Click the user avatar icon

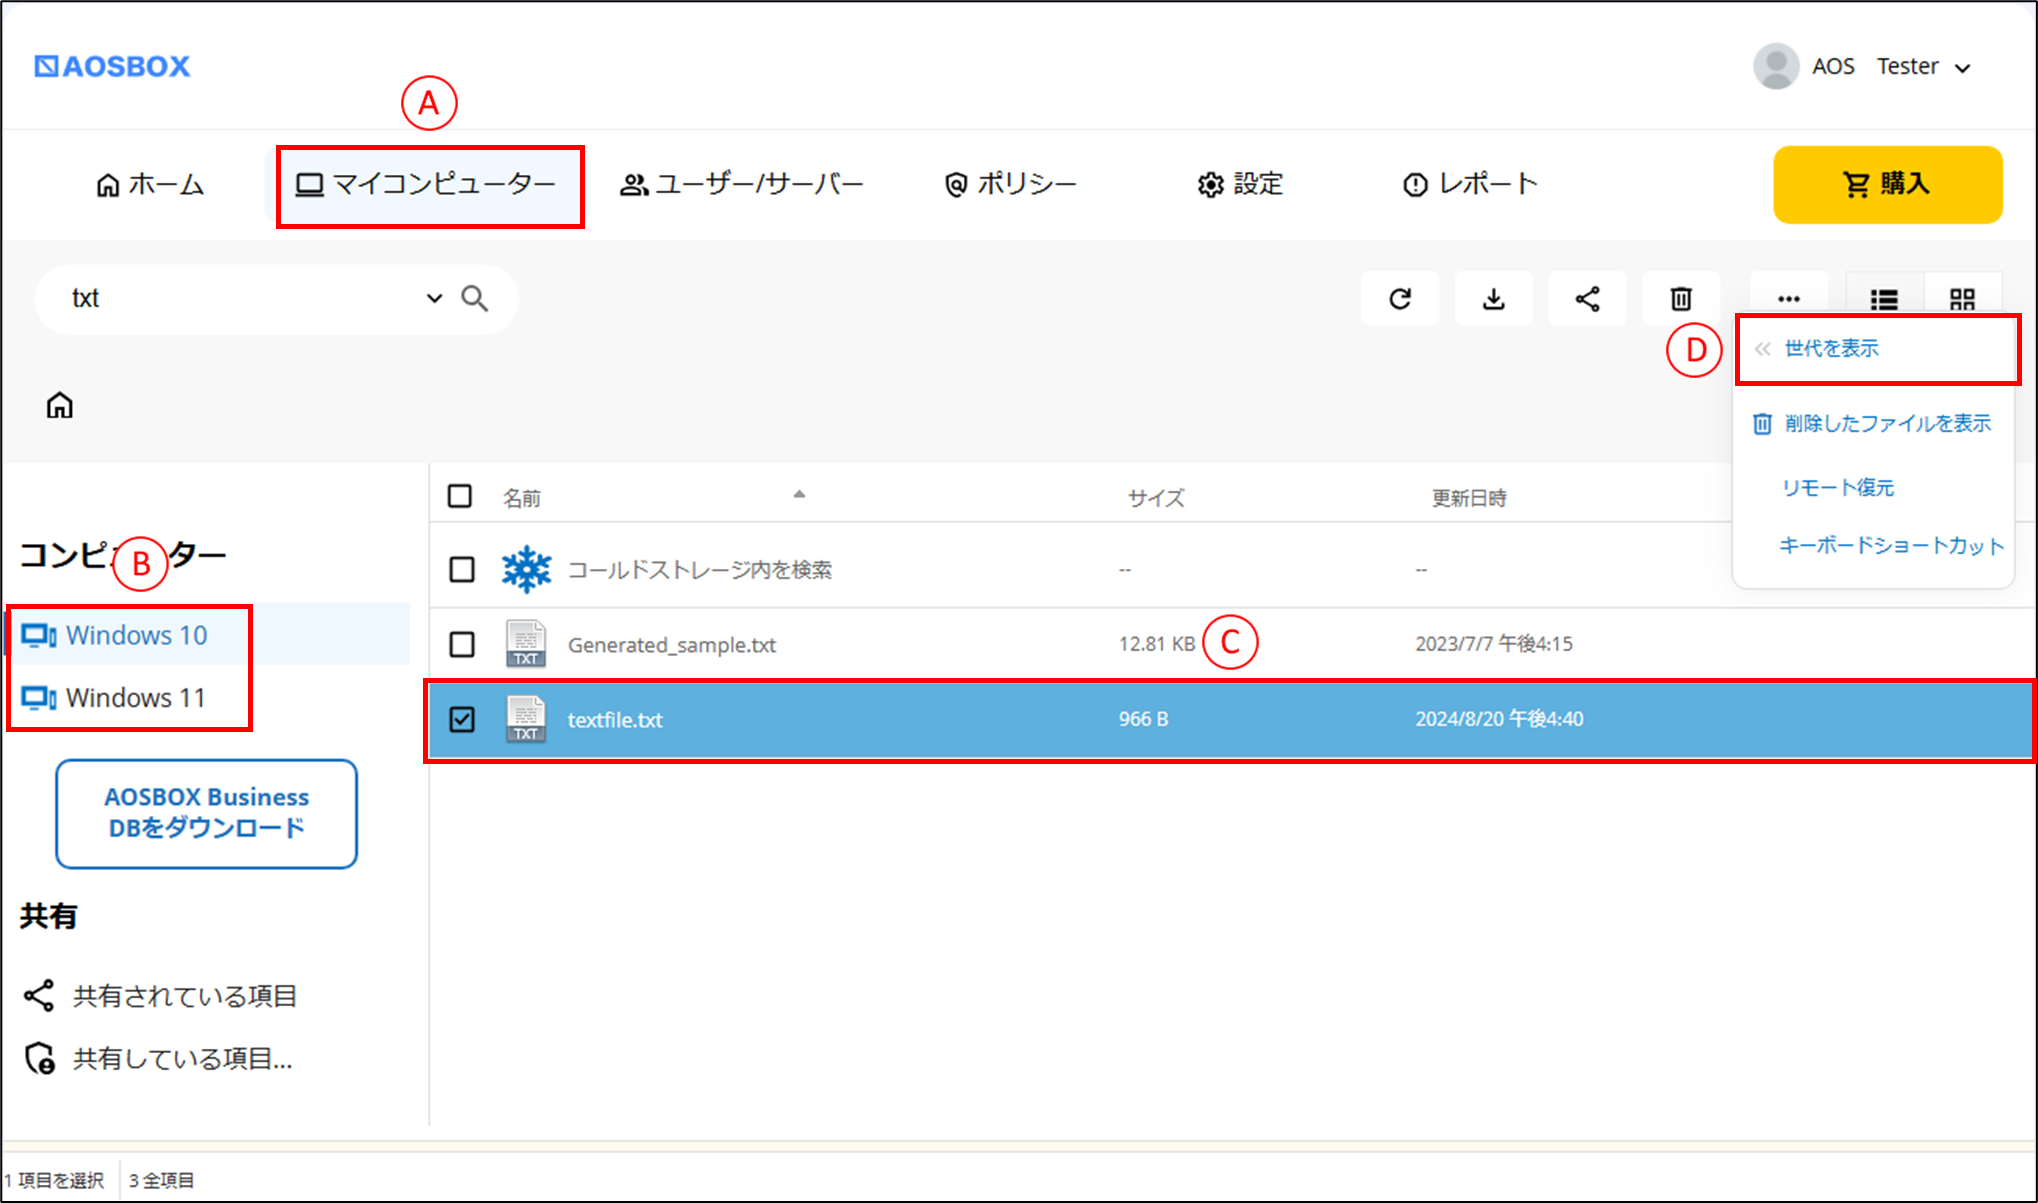pyautogui.click(x=1776, y=67)
